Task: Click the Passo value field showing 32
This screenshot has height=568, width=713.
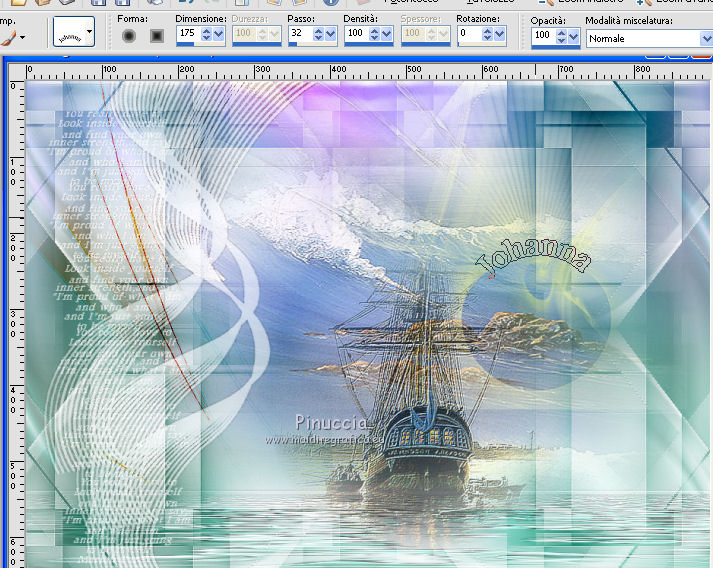Action: click(x=300, y=33)
